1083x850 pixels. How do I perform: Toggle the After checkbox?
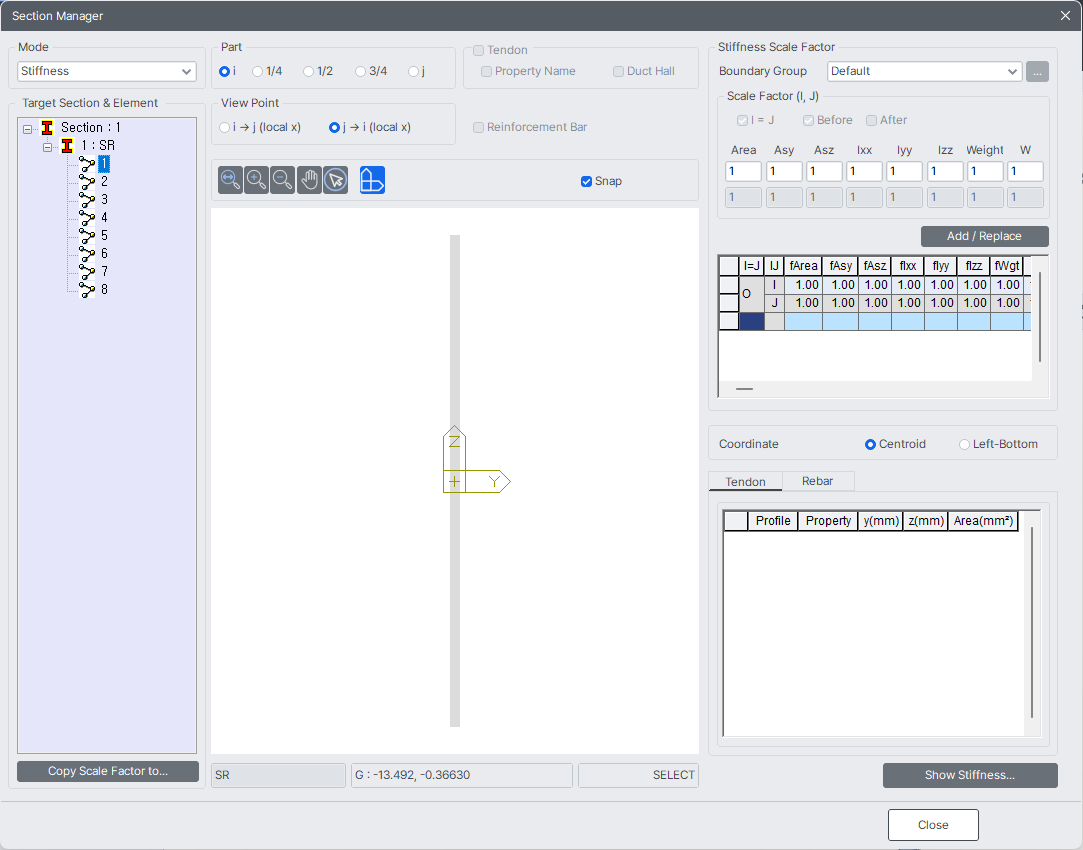872,120
